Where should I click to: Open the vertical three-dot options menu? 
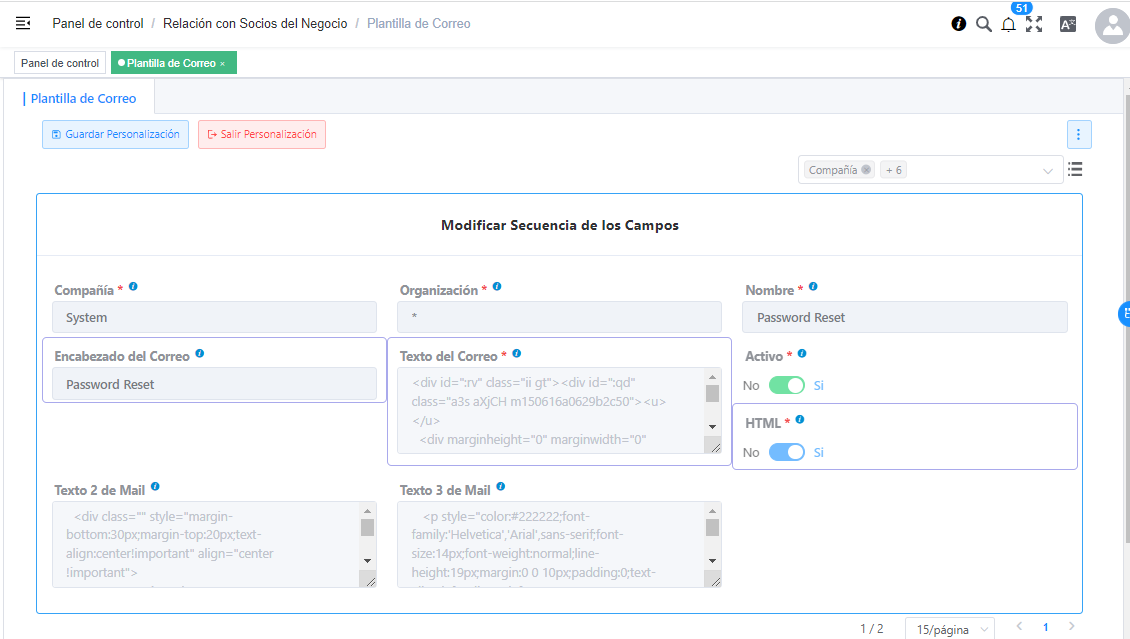1078,134
